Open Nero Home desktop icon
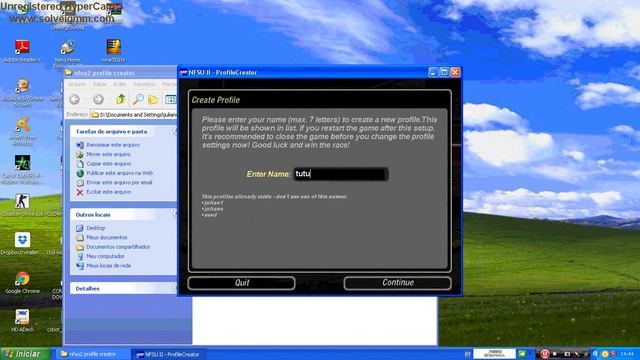This screenshot has width=640, height=360. [x=67, y=53]
